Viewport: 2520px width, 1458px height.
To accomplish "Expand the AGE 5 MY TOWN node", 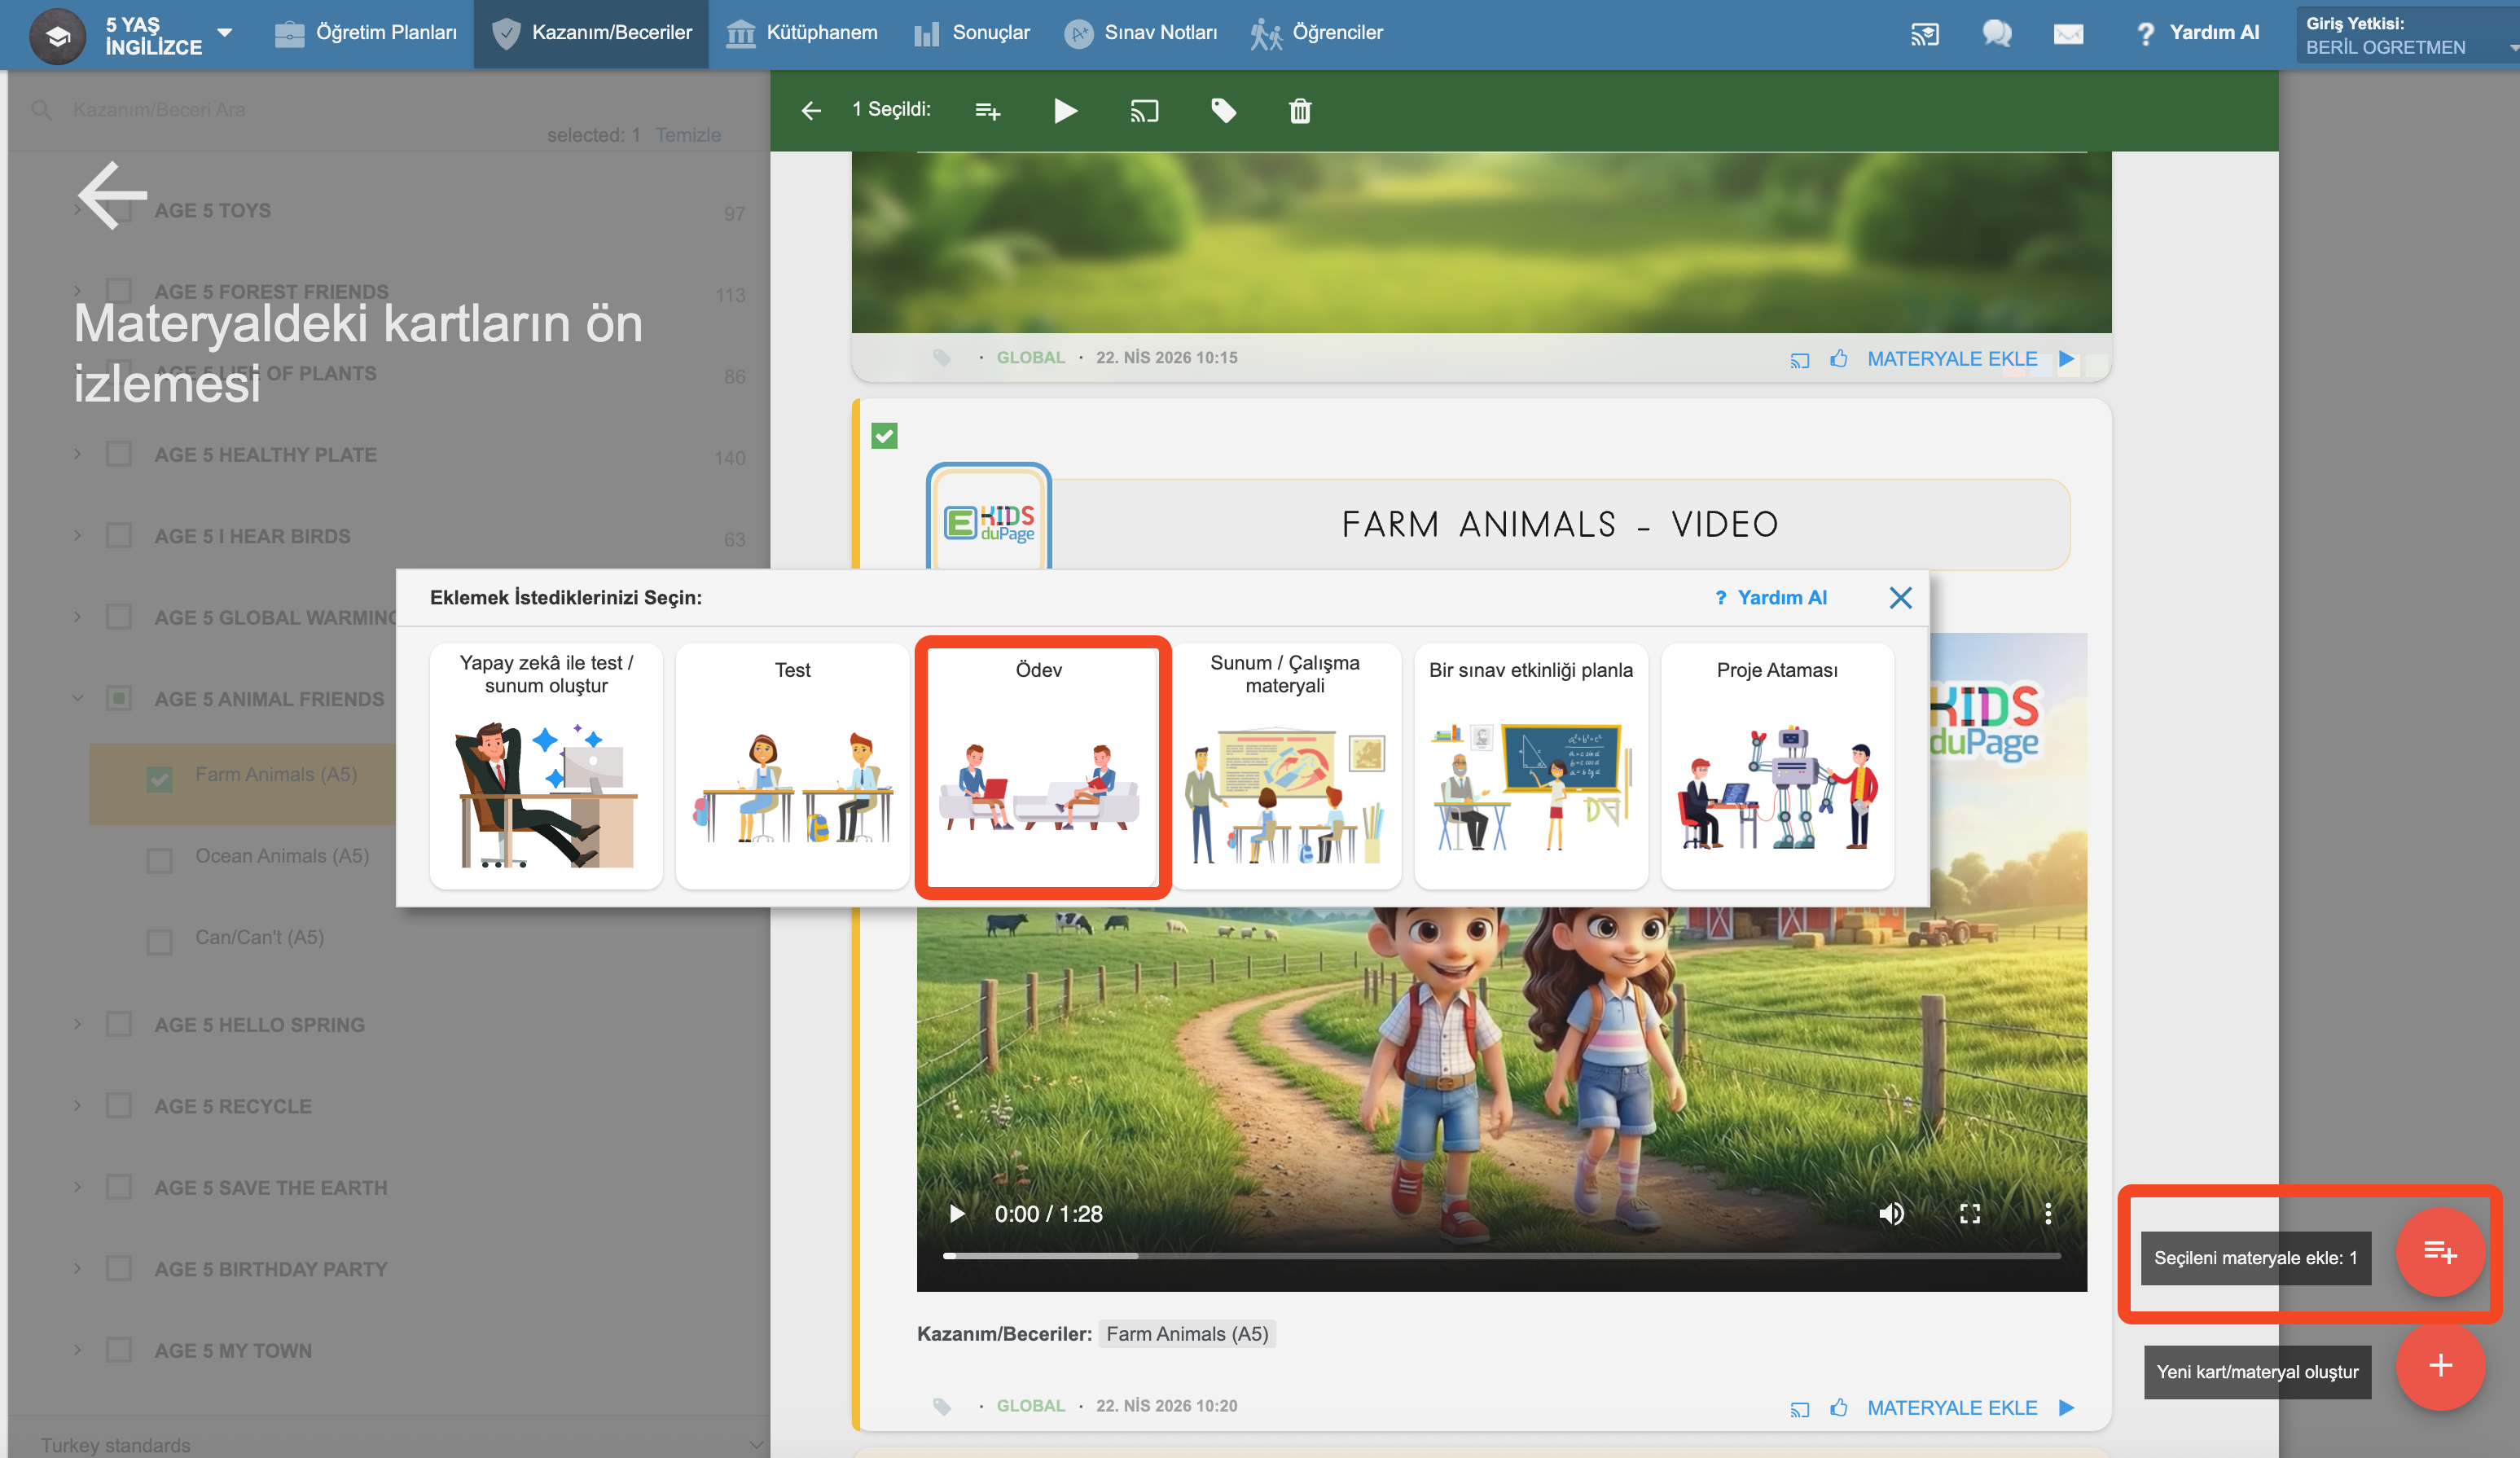I will tap(77, 1350).
